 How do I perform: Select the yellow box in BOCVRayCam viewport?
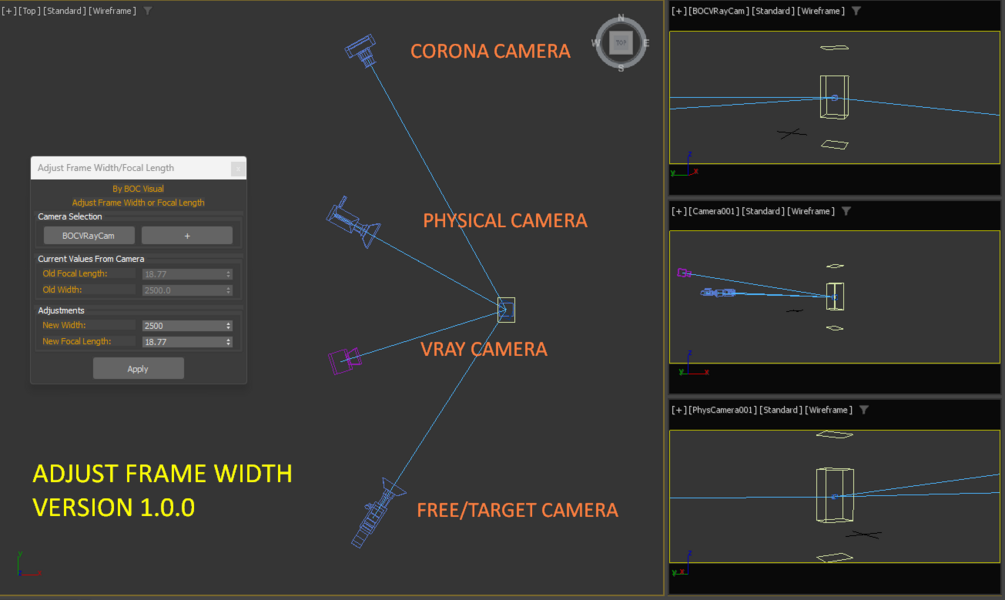[x=835, y=97]
